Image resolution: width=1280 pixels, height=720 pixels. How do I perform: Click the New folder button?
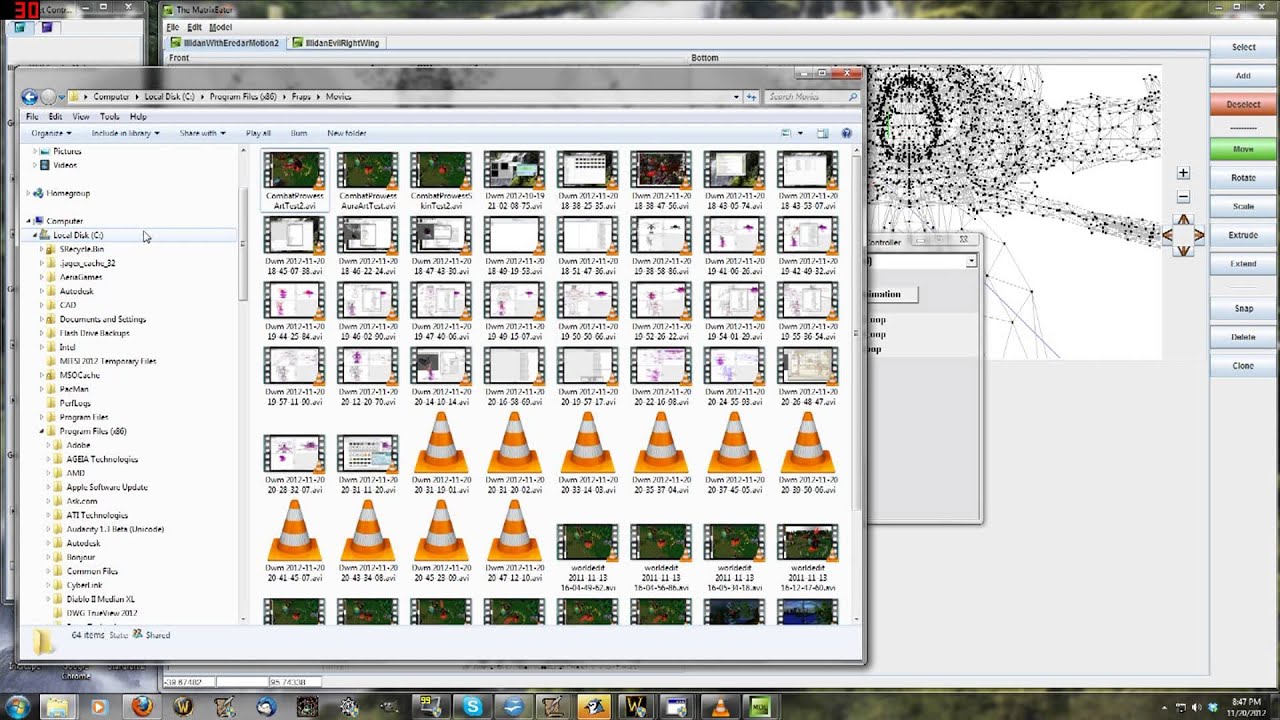(346, 133)
